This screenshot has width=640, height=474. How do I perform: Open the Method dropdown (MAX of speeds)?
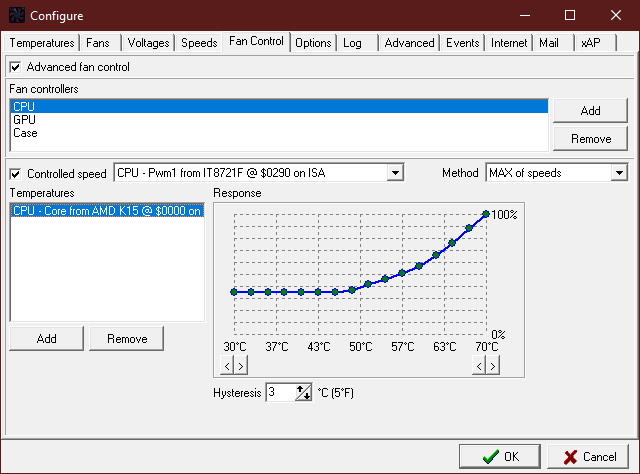coord(619,173)
